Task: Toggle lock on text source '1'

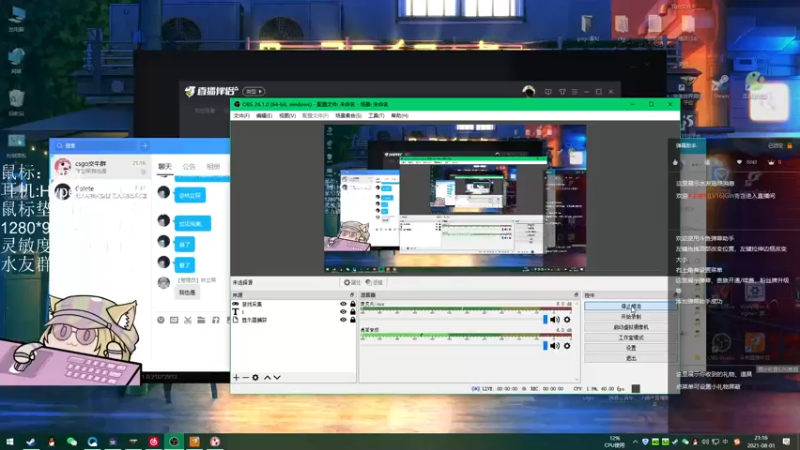Action: coord(353,312)
